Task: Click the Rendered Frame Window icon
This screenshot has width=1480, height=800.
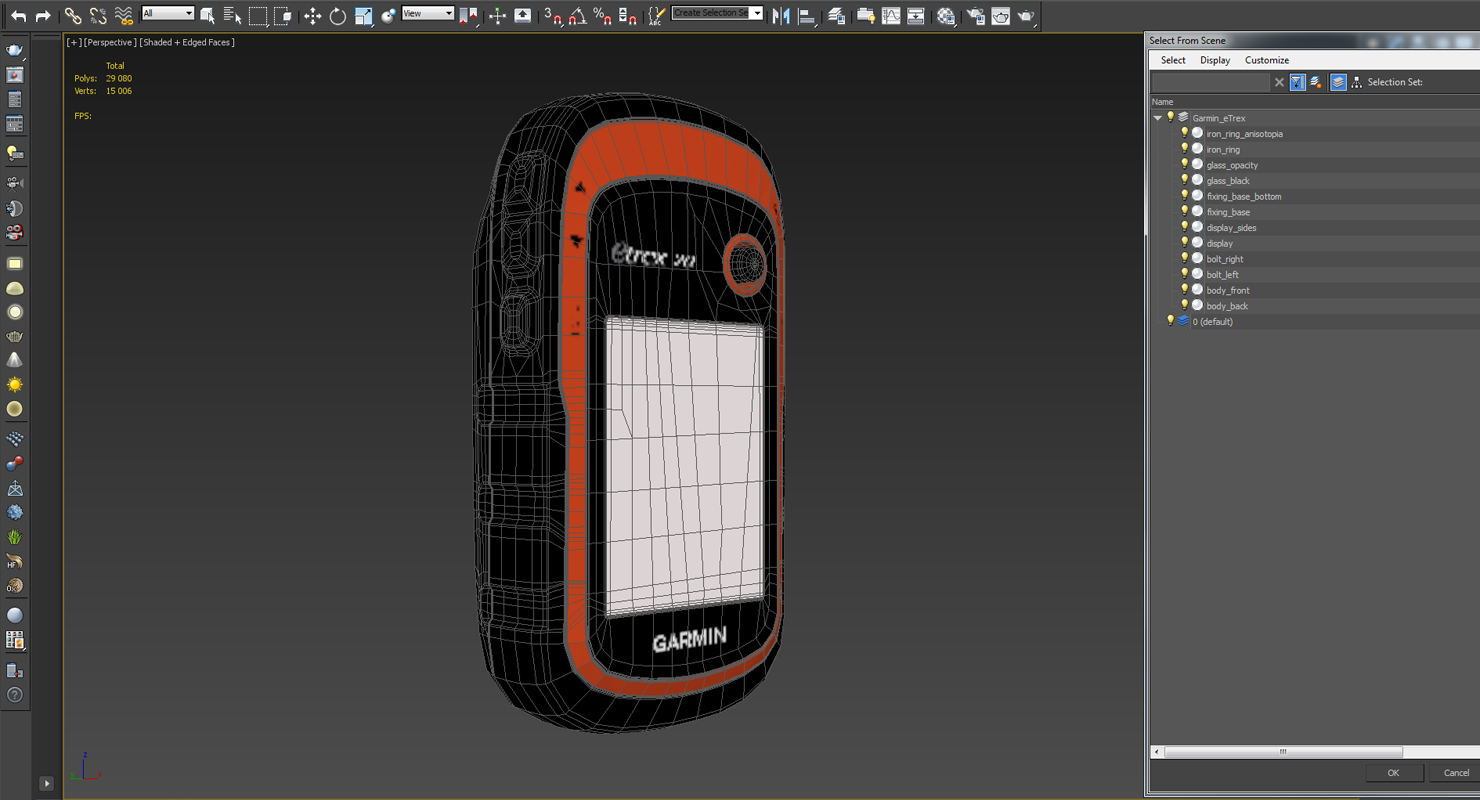Action: (x=1000, y=16)
